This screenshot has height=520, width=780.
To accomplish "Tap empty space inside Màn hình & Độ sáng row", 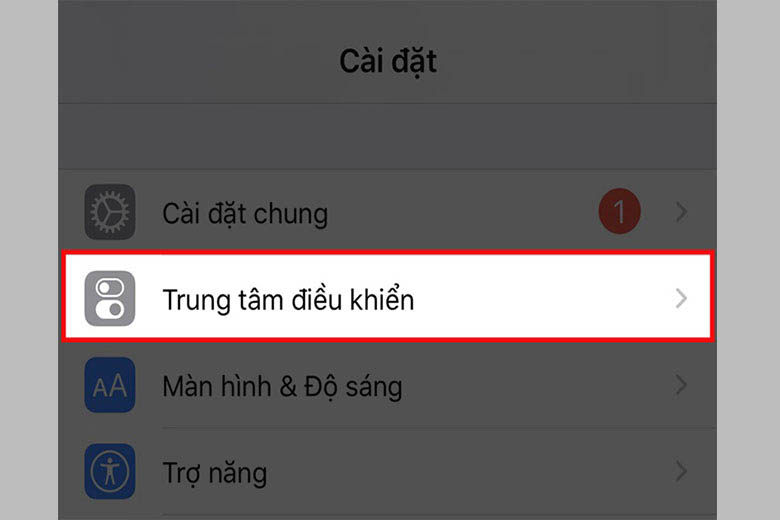I will pyautogui.click(x=537, y=385).
